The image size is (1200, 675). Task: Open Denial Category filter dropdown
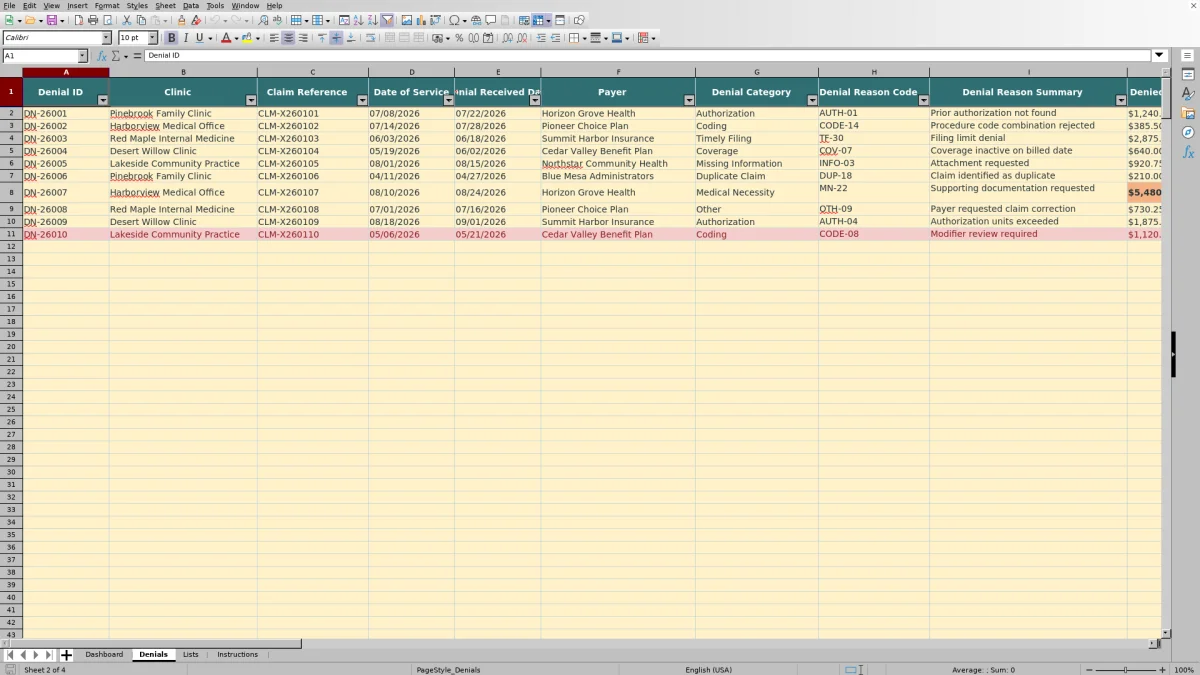(x=812, y=100)
